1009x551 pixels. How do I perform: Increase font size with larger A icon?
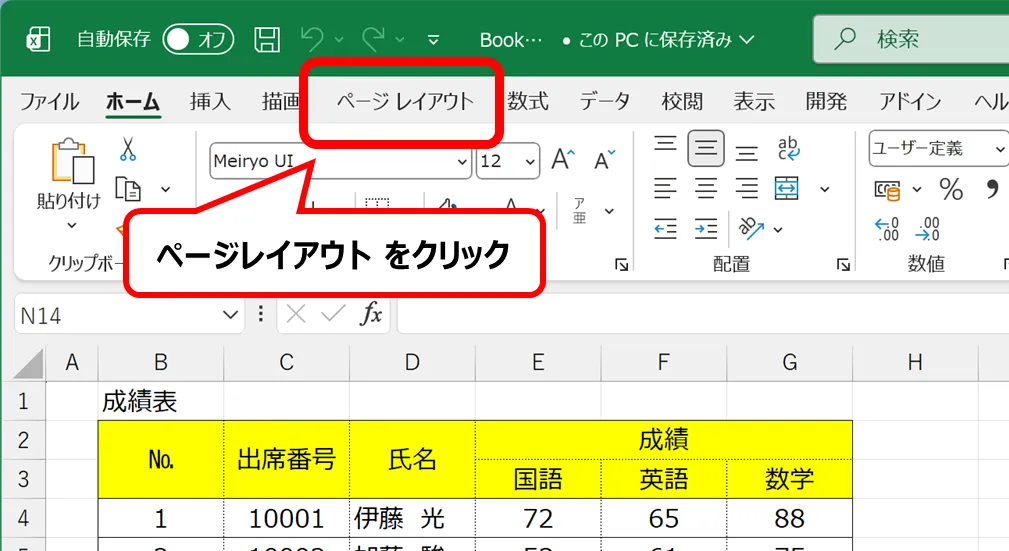click(563, 160)
